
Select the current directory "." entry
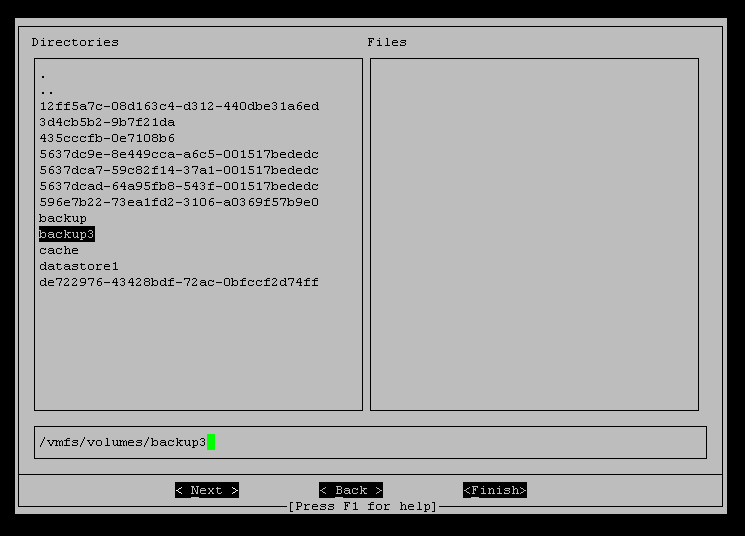pos(43,75)
